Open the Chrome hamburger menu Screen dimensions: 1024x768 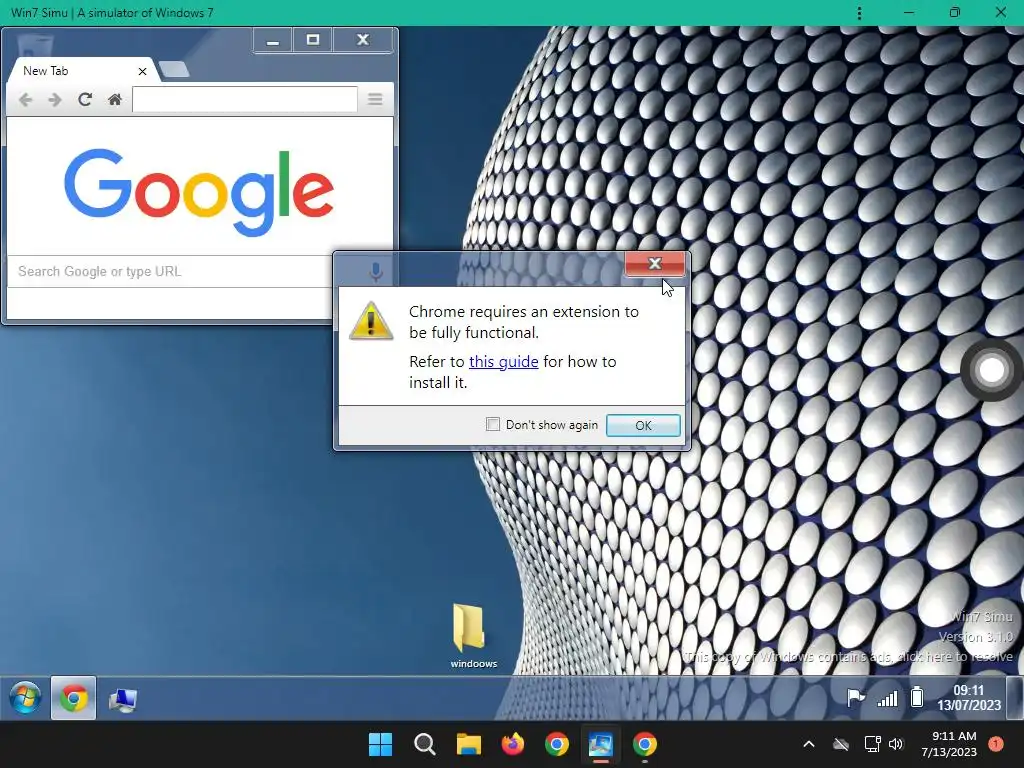coord(375,99)
